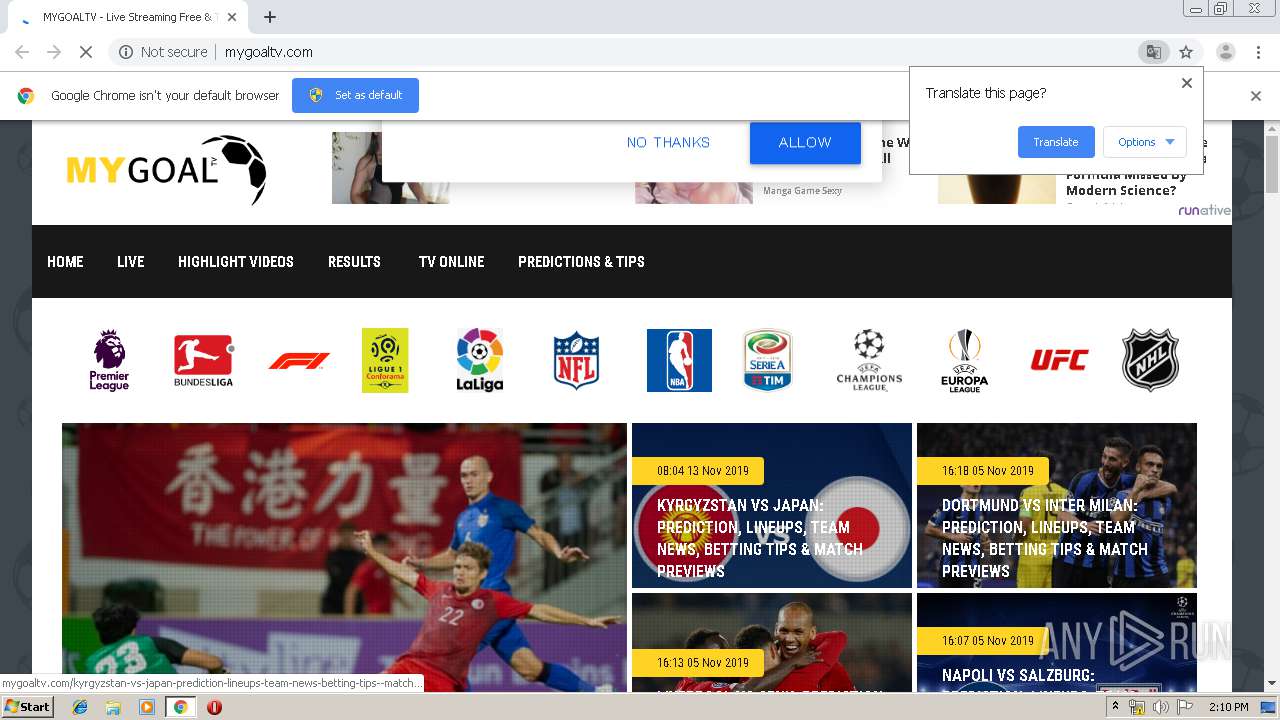Go back to previous page

(22, 52)
